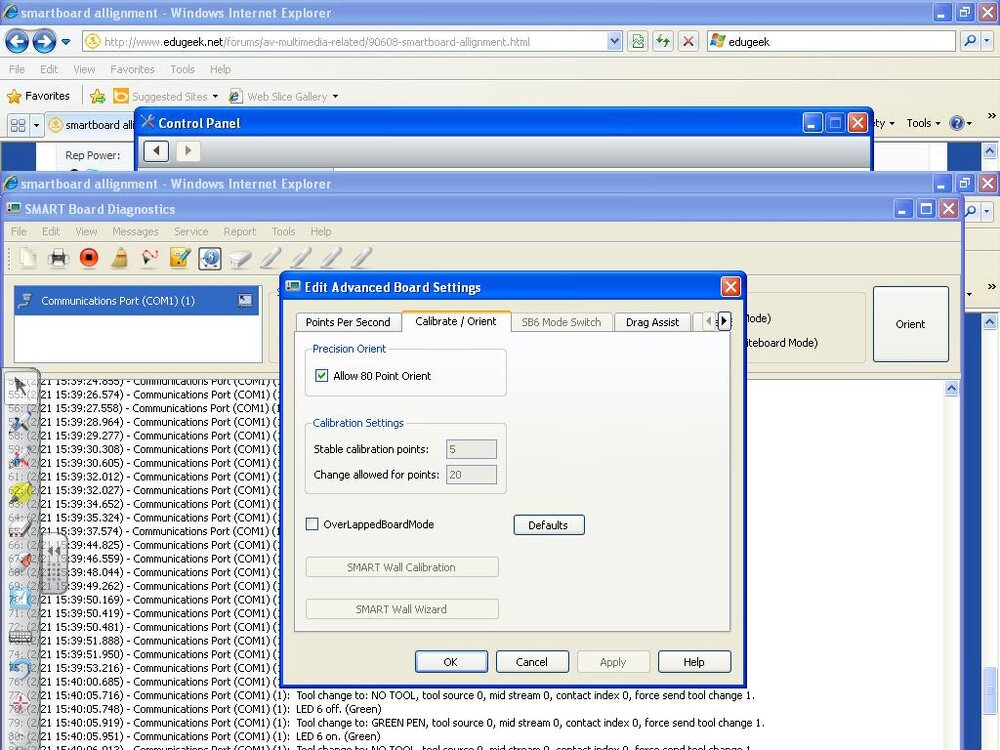The height and width of the screenshot is (750, 1000).
Task: Click the broom clear-log icon
Action: [119, 258]
